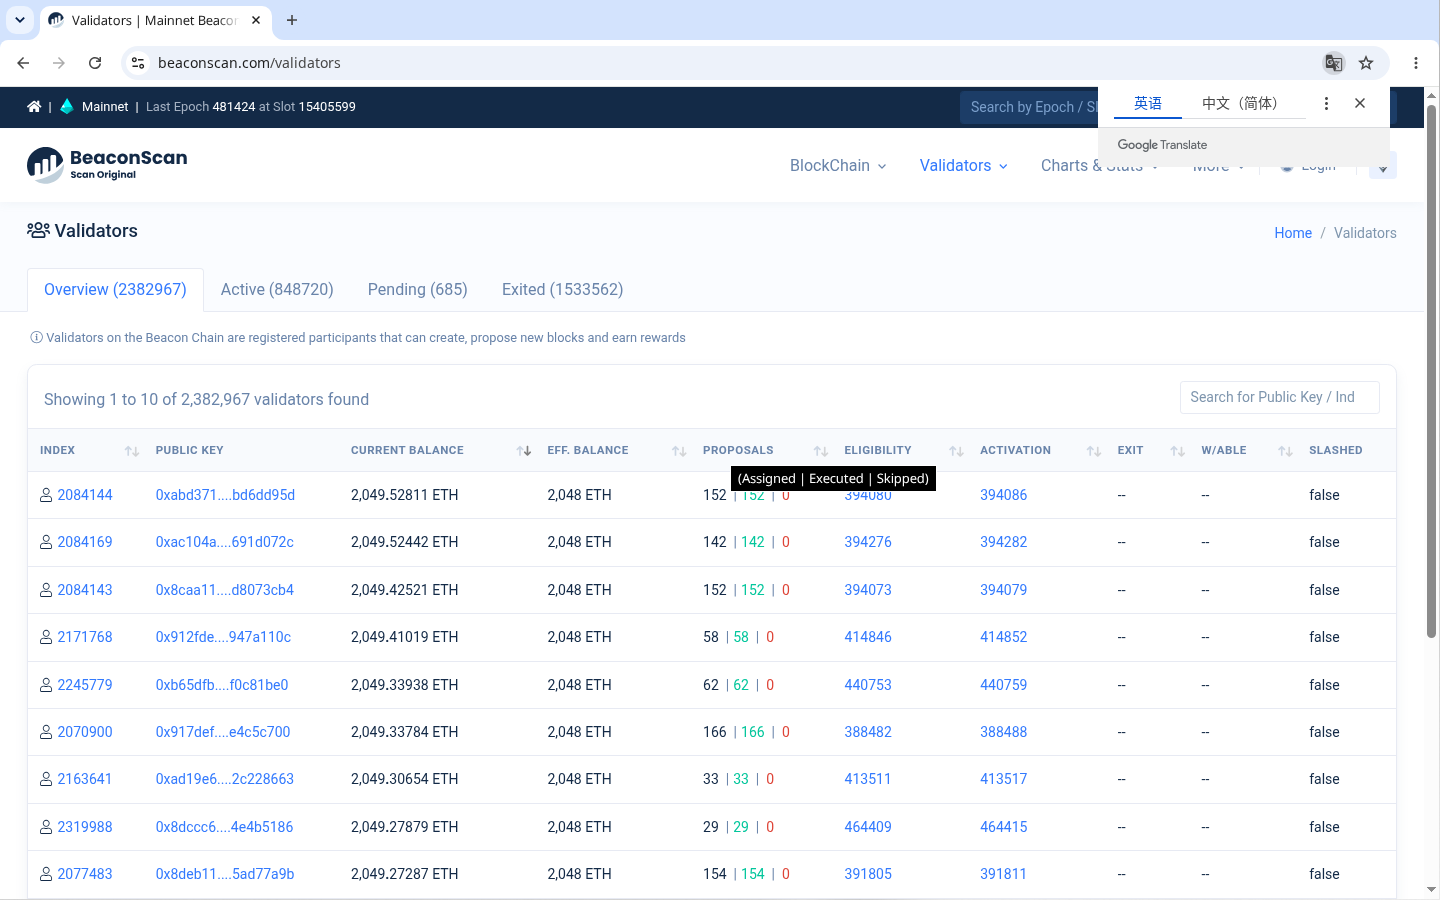Screen dimensions: 1440x900
Task: Open activation epoch 414852
Action: coord(1003,637)
